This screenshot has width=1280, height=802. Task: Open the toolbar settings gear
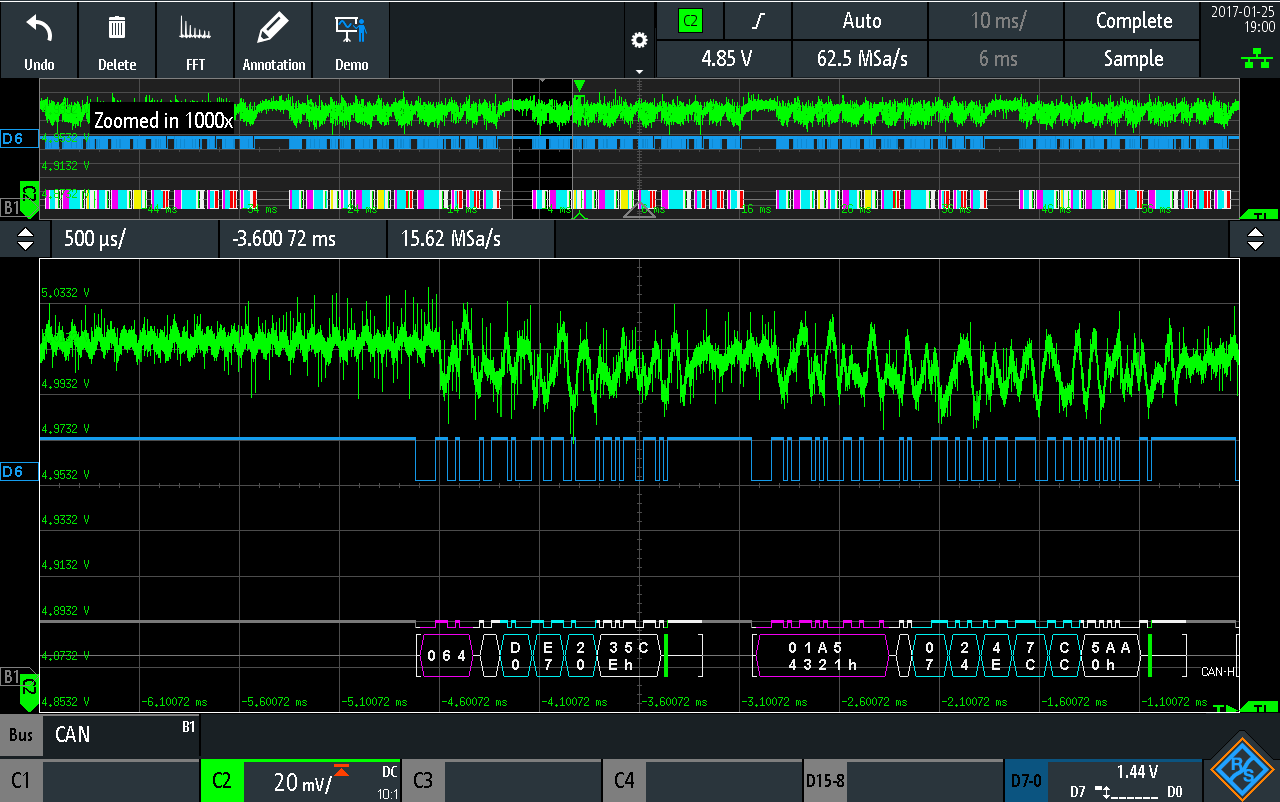click(639, 41)
